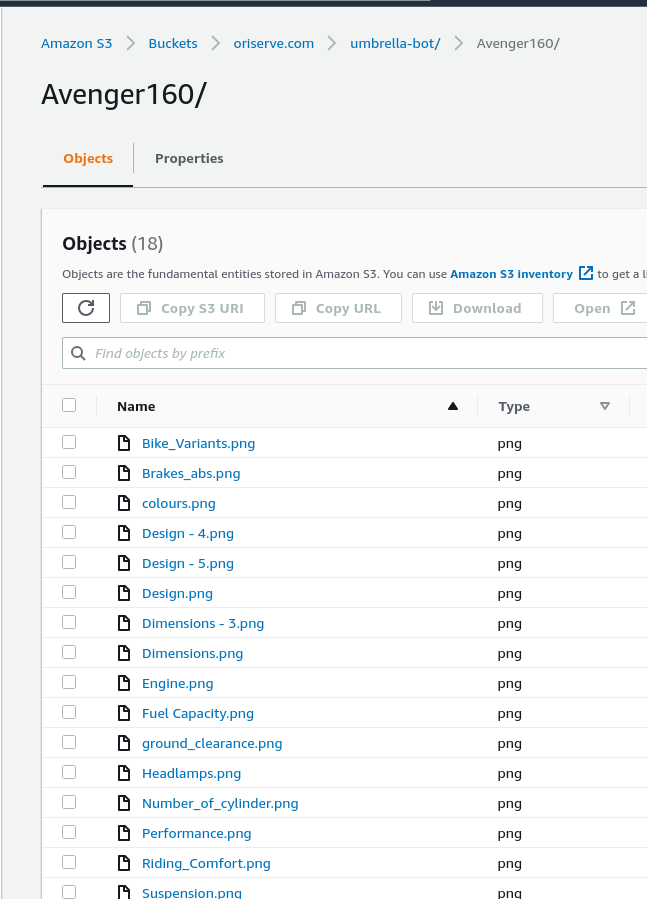Click the Type column sort arrow
The width and height of the screenshot is (647, 899).
[604, 406]
